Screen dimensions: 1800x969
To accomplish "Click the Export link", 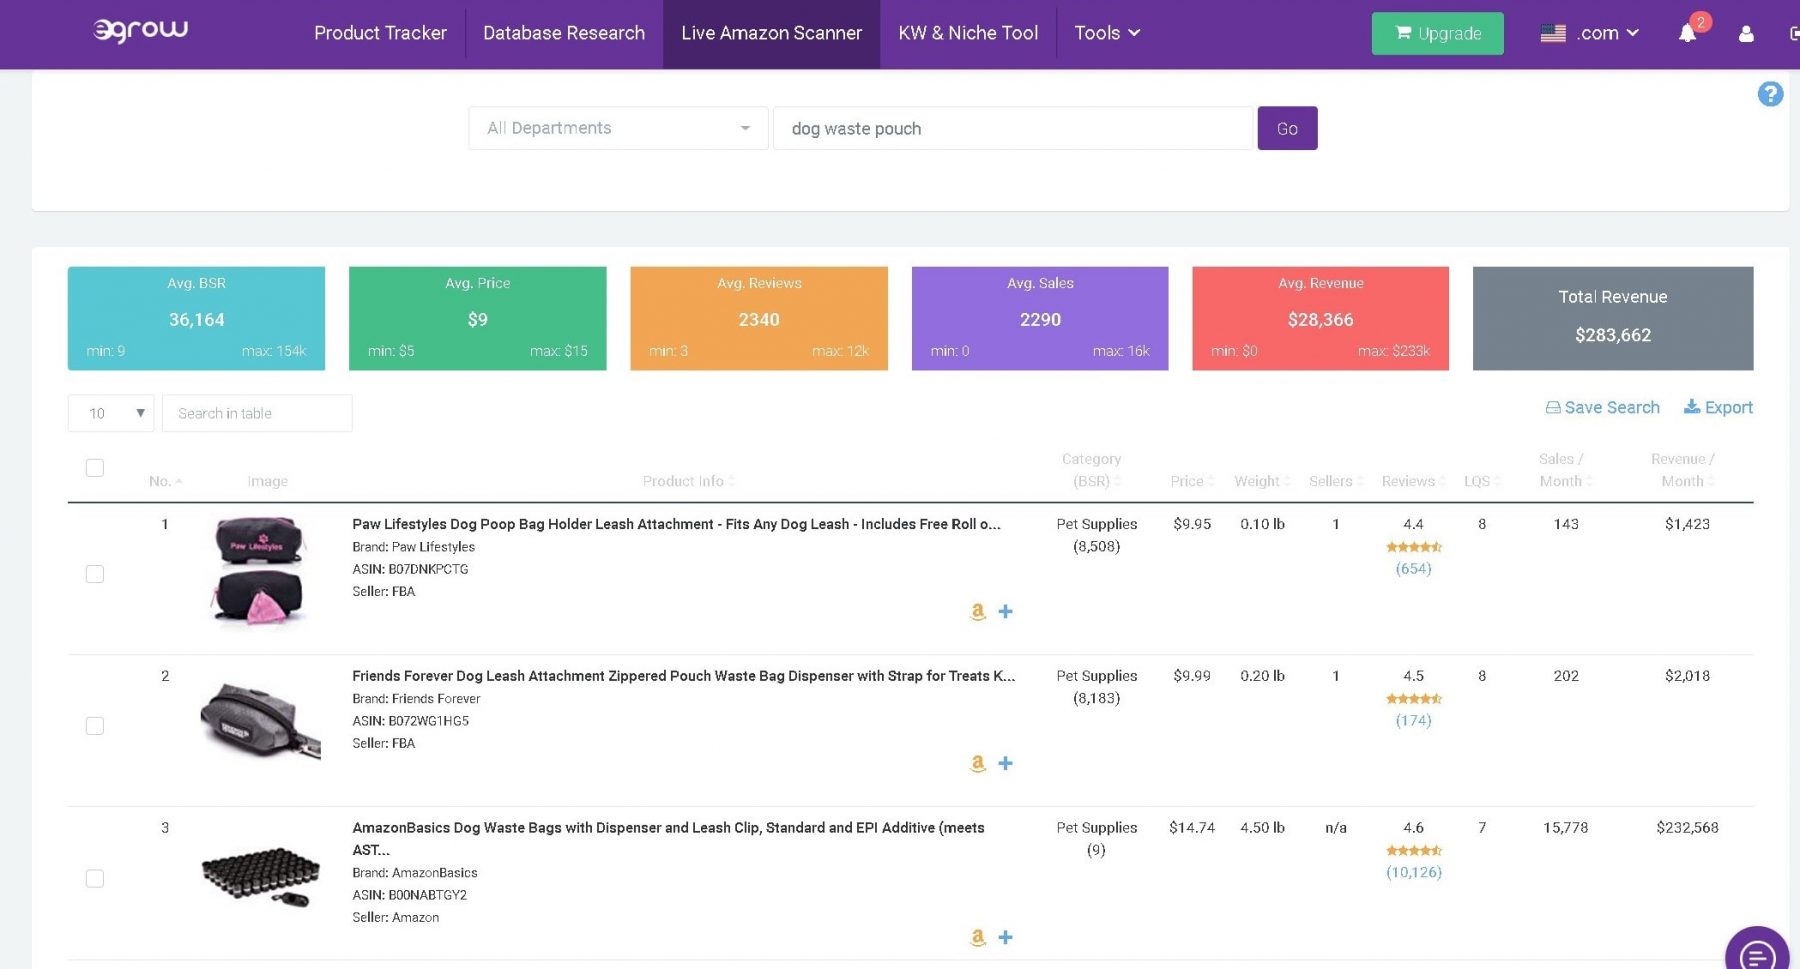I will point(1718,407).
